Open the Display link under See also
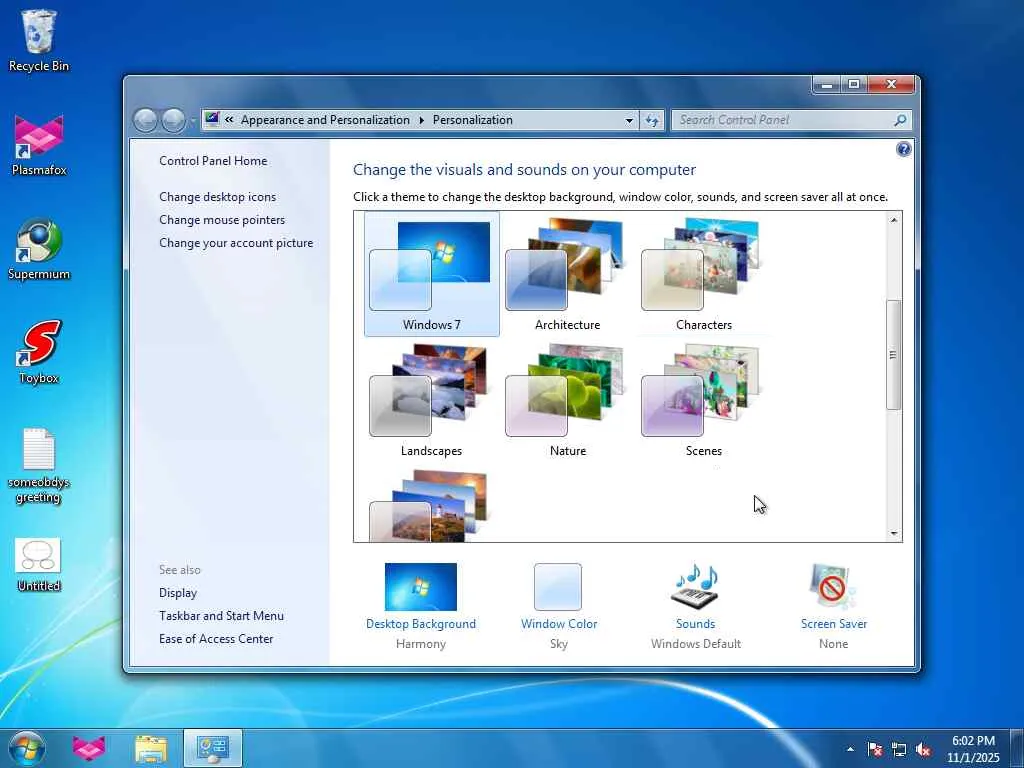1024x768 pixels. [x=178, y=593]
